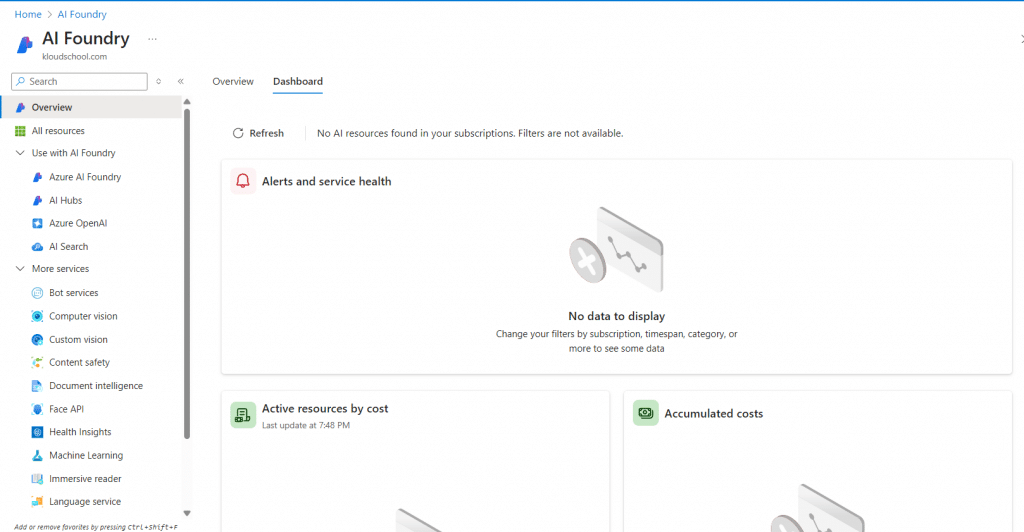The width and height of the screenshot is (1024, 532).
Task: Open Content safety in sidebar
Action: click(79, 362)
